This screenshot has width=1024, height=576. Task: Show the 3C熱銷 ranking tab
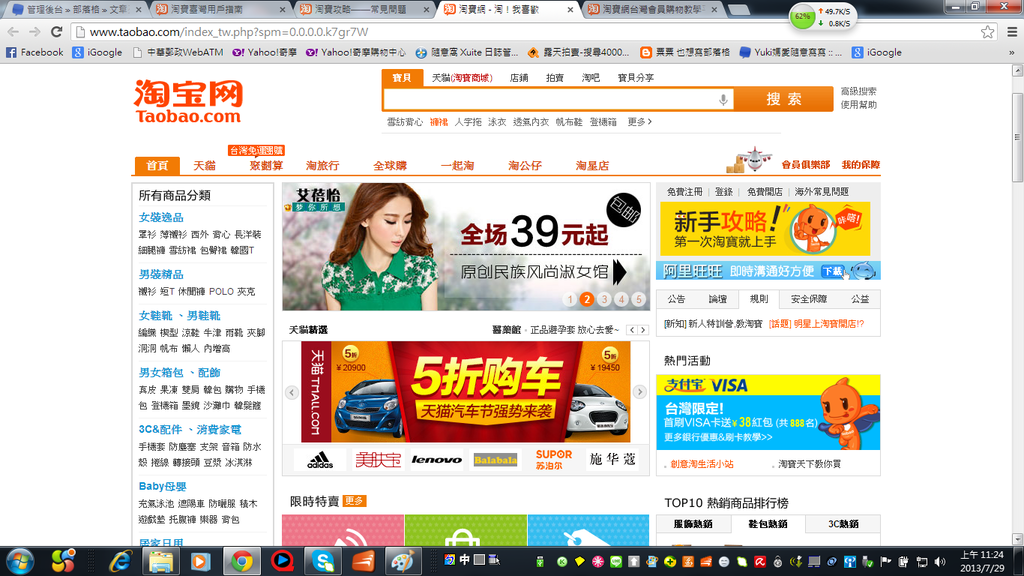point(843,524)
